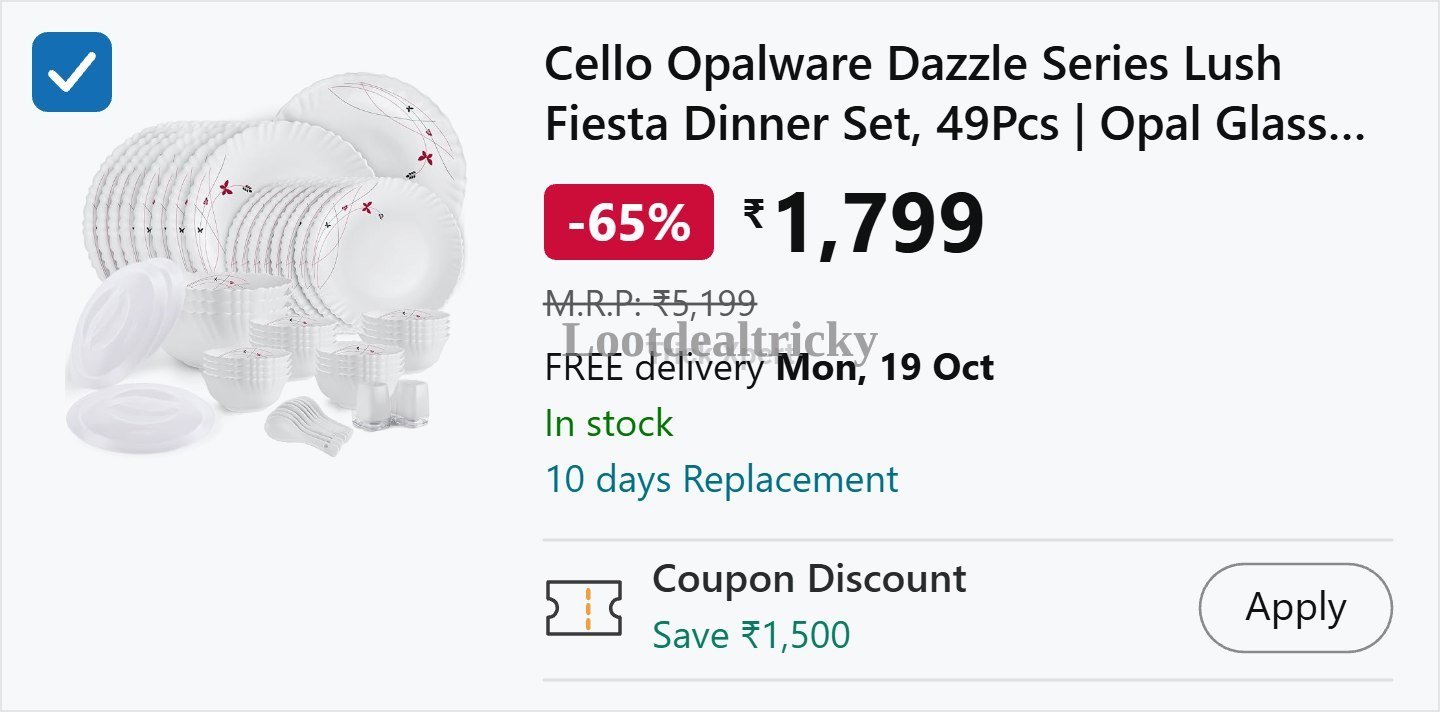Click the coupon ticket icon
This screenshot has height=712, width=1440.
[x=584, y=607]
